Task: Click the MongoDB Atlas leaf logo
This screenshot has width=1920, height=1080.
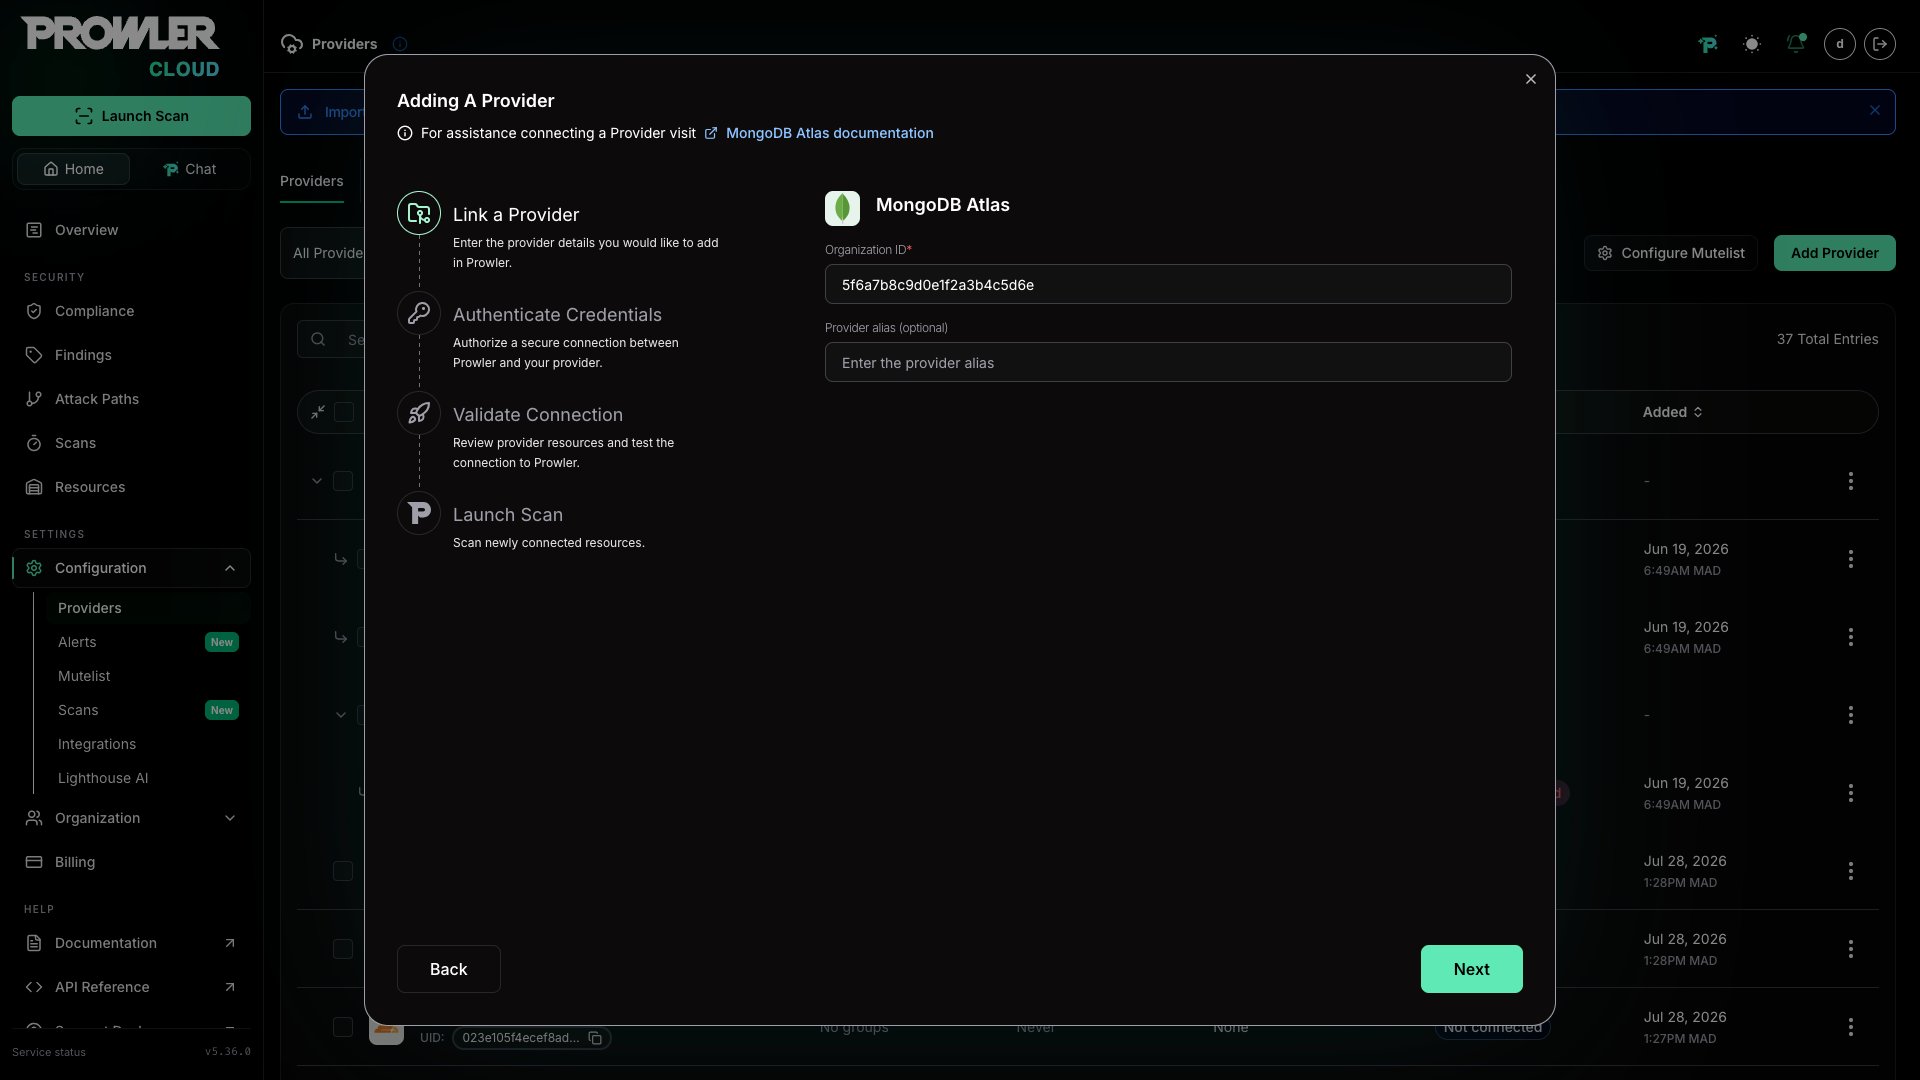Action: click(842, 208)
